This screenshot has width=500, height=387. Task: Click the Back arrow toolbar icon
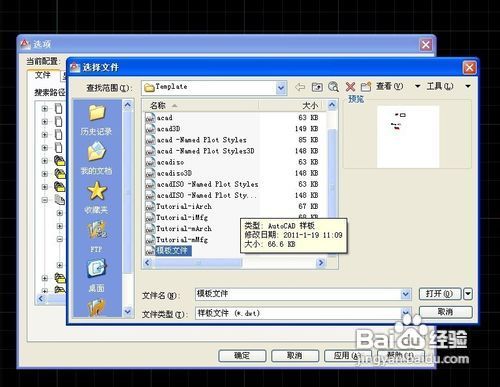click(x=300, y=87)
